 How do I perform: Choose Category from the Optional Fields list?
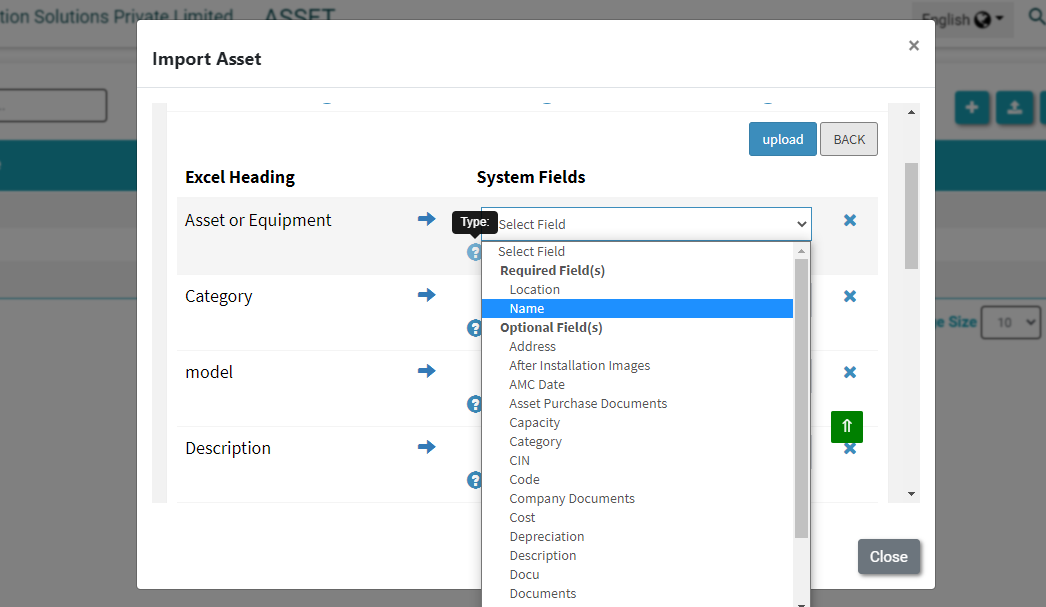point(536,441)
